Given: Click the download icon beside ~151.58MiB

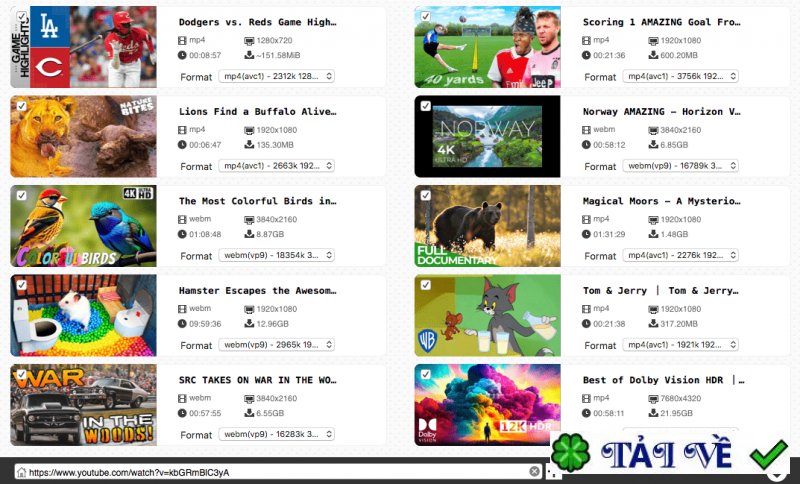Looking at the screenshot, I should click(x=249, y=55).
